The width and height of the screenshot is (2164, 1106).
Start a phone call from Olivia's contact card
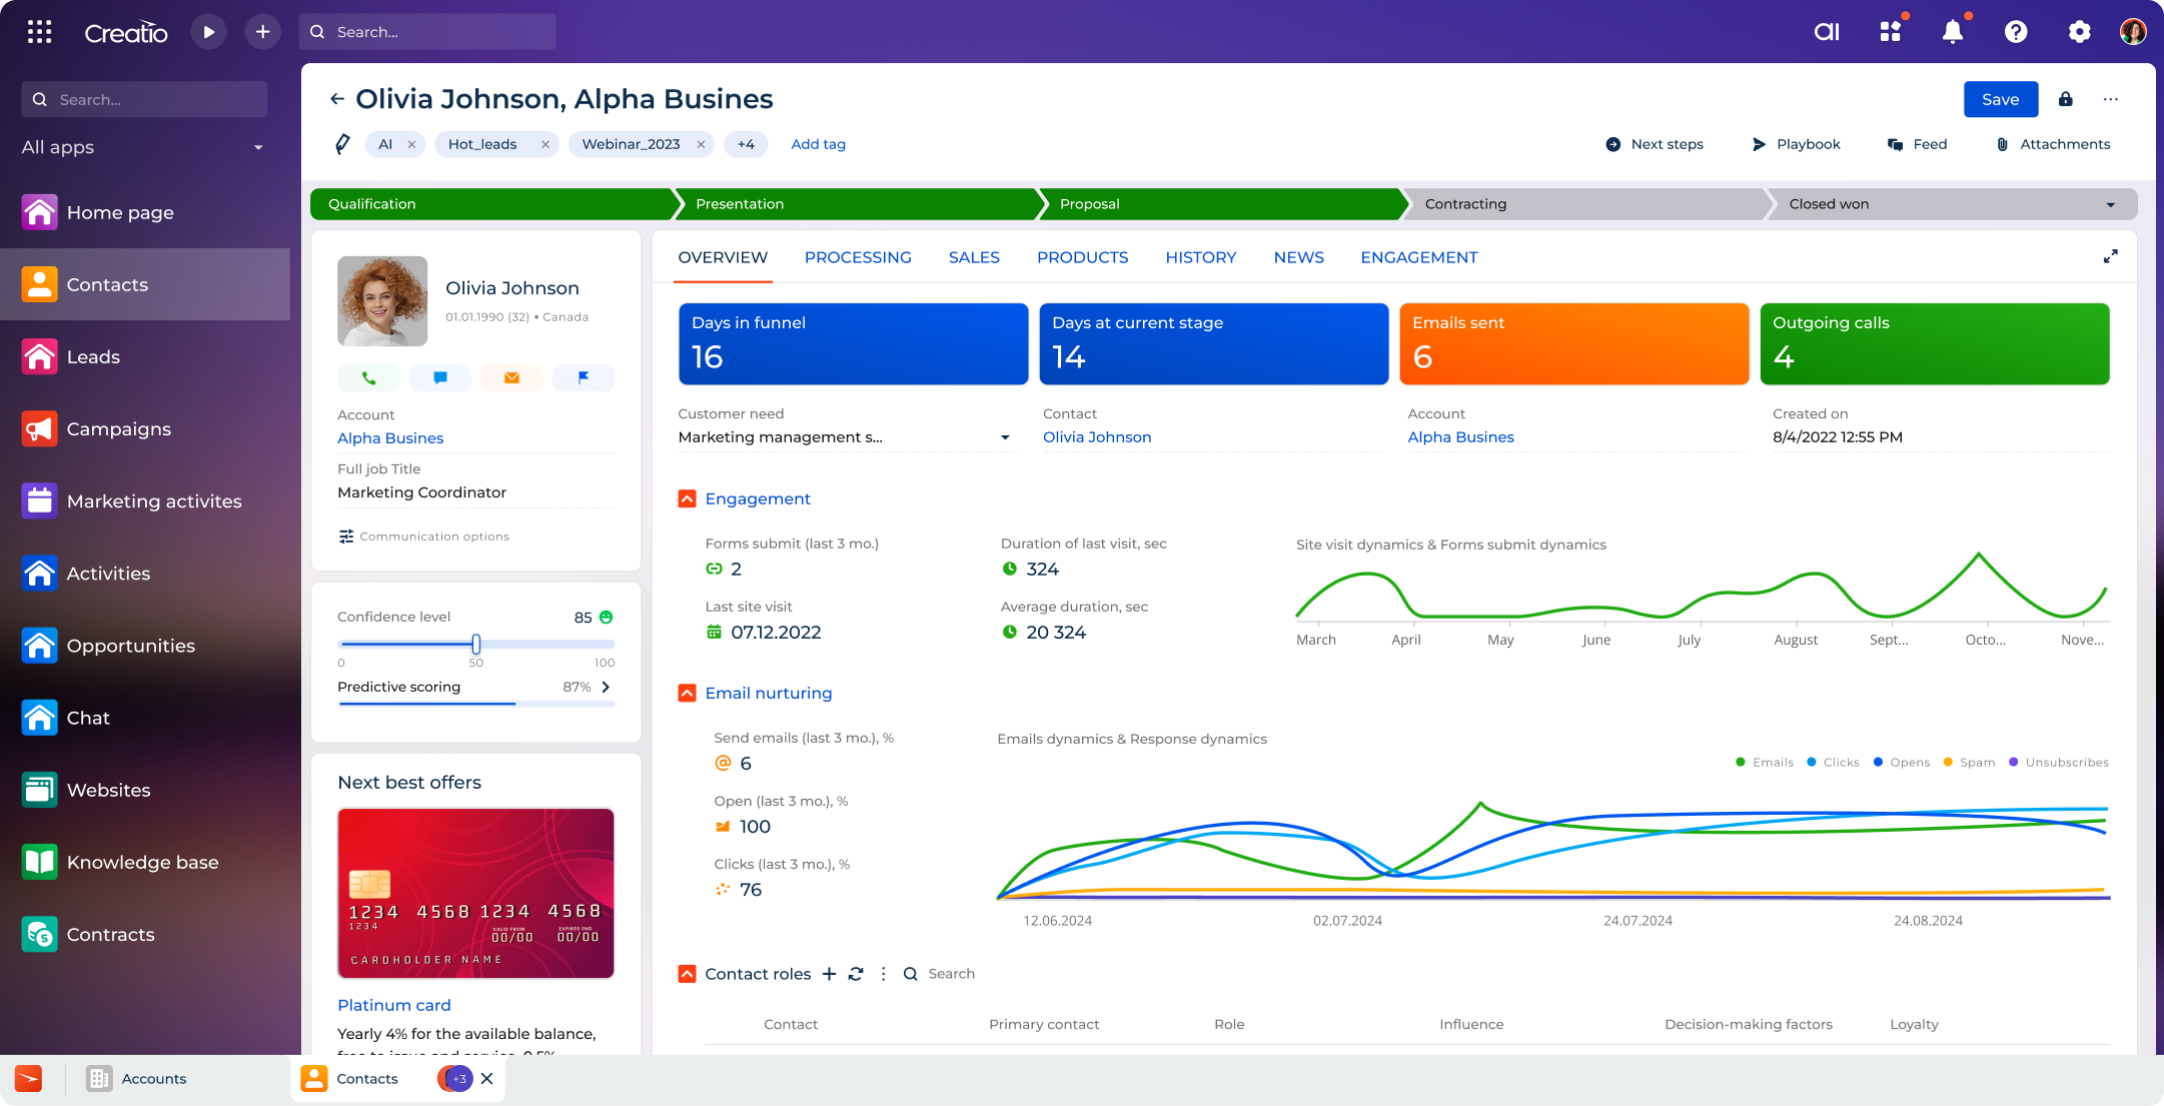point(368,377)
